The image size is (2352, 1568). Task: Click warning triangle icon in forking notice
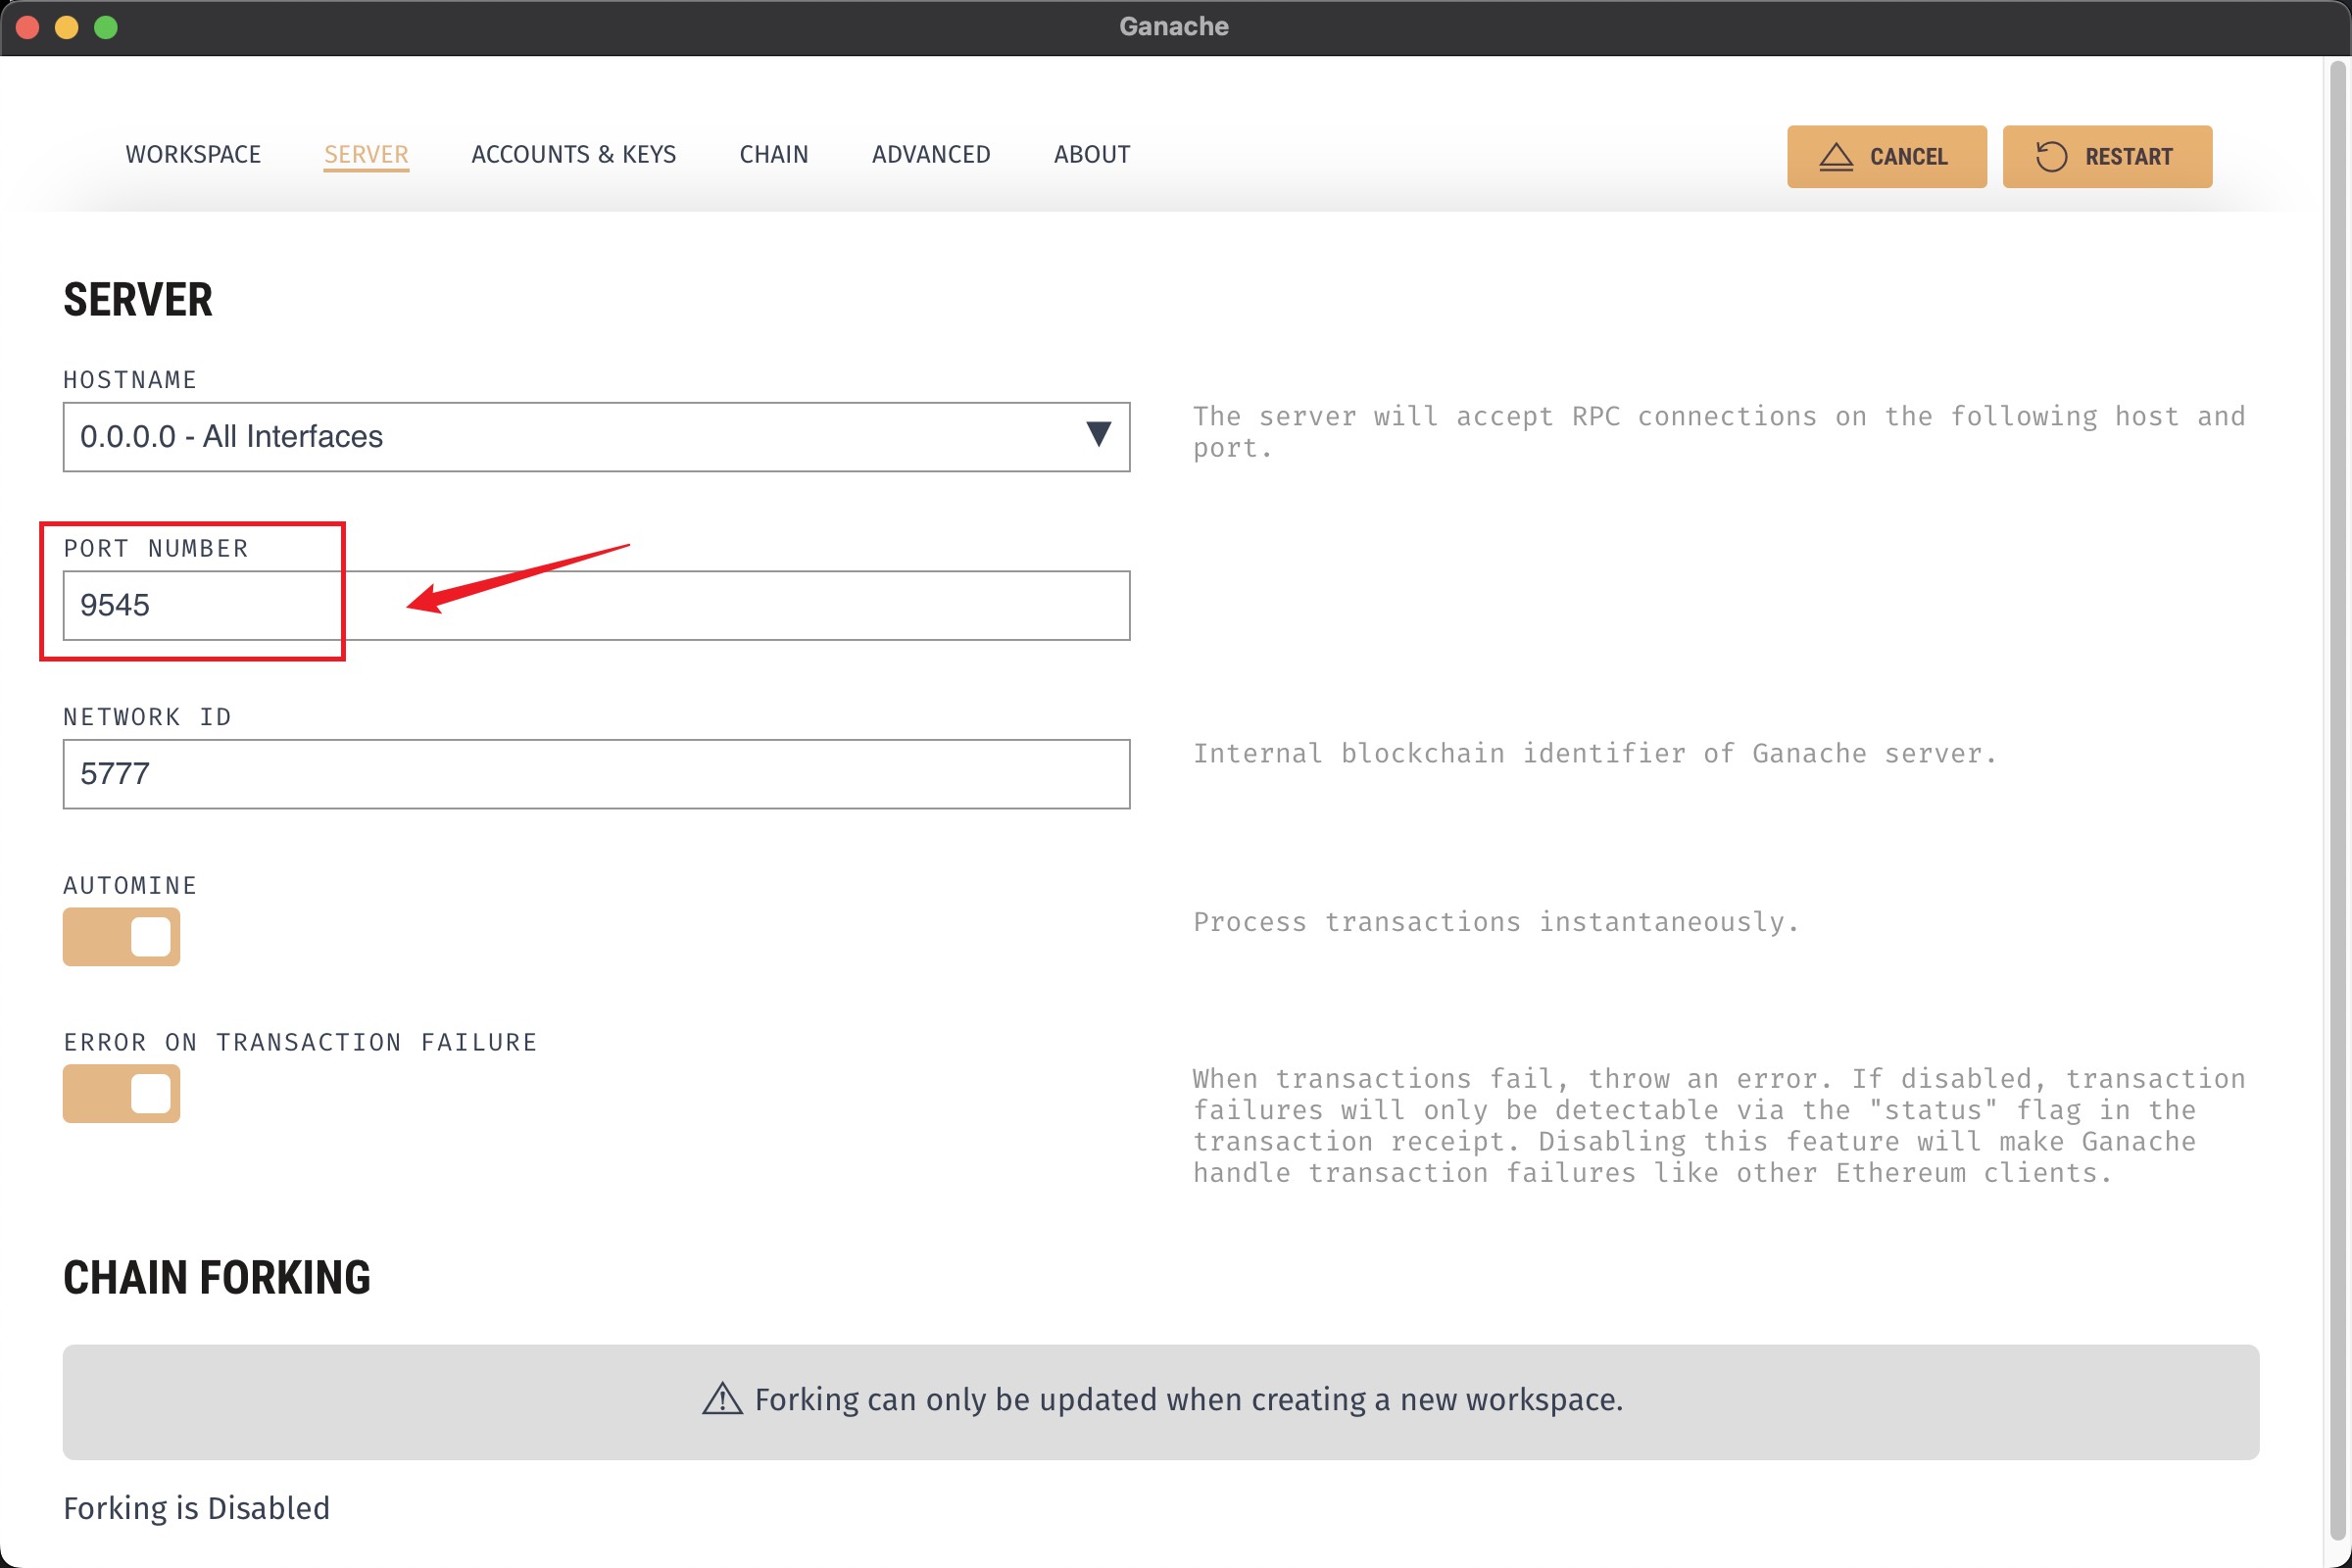(x=722, y=1399)
